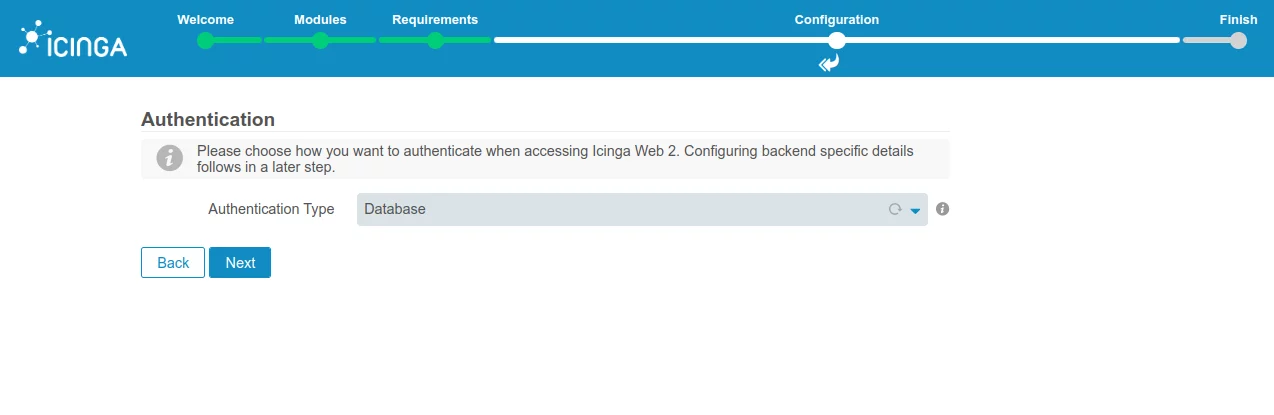The height and width of the screenshot is (415, 1274).
Task: Click the green Modules step circle
Action: pos(320,41)
